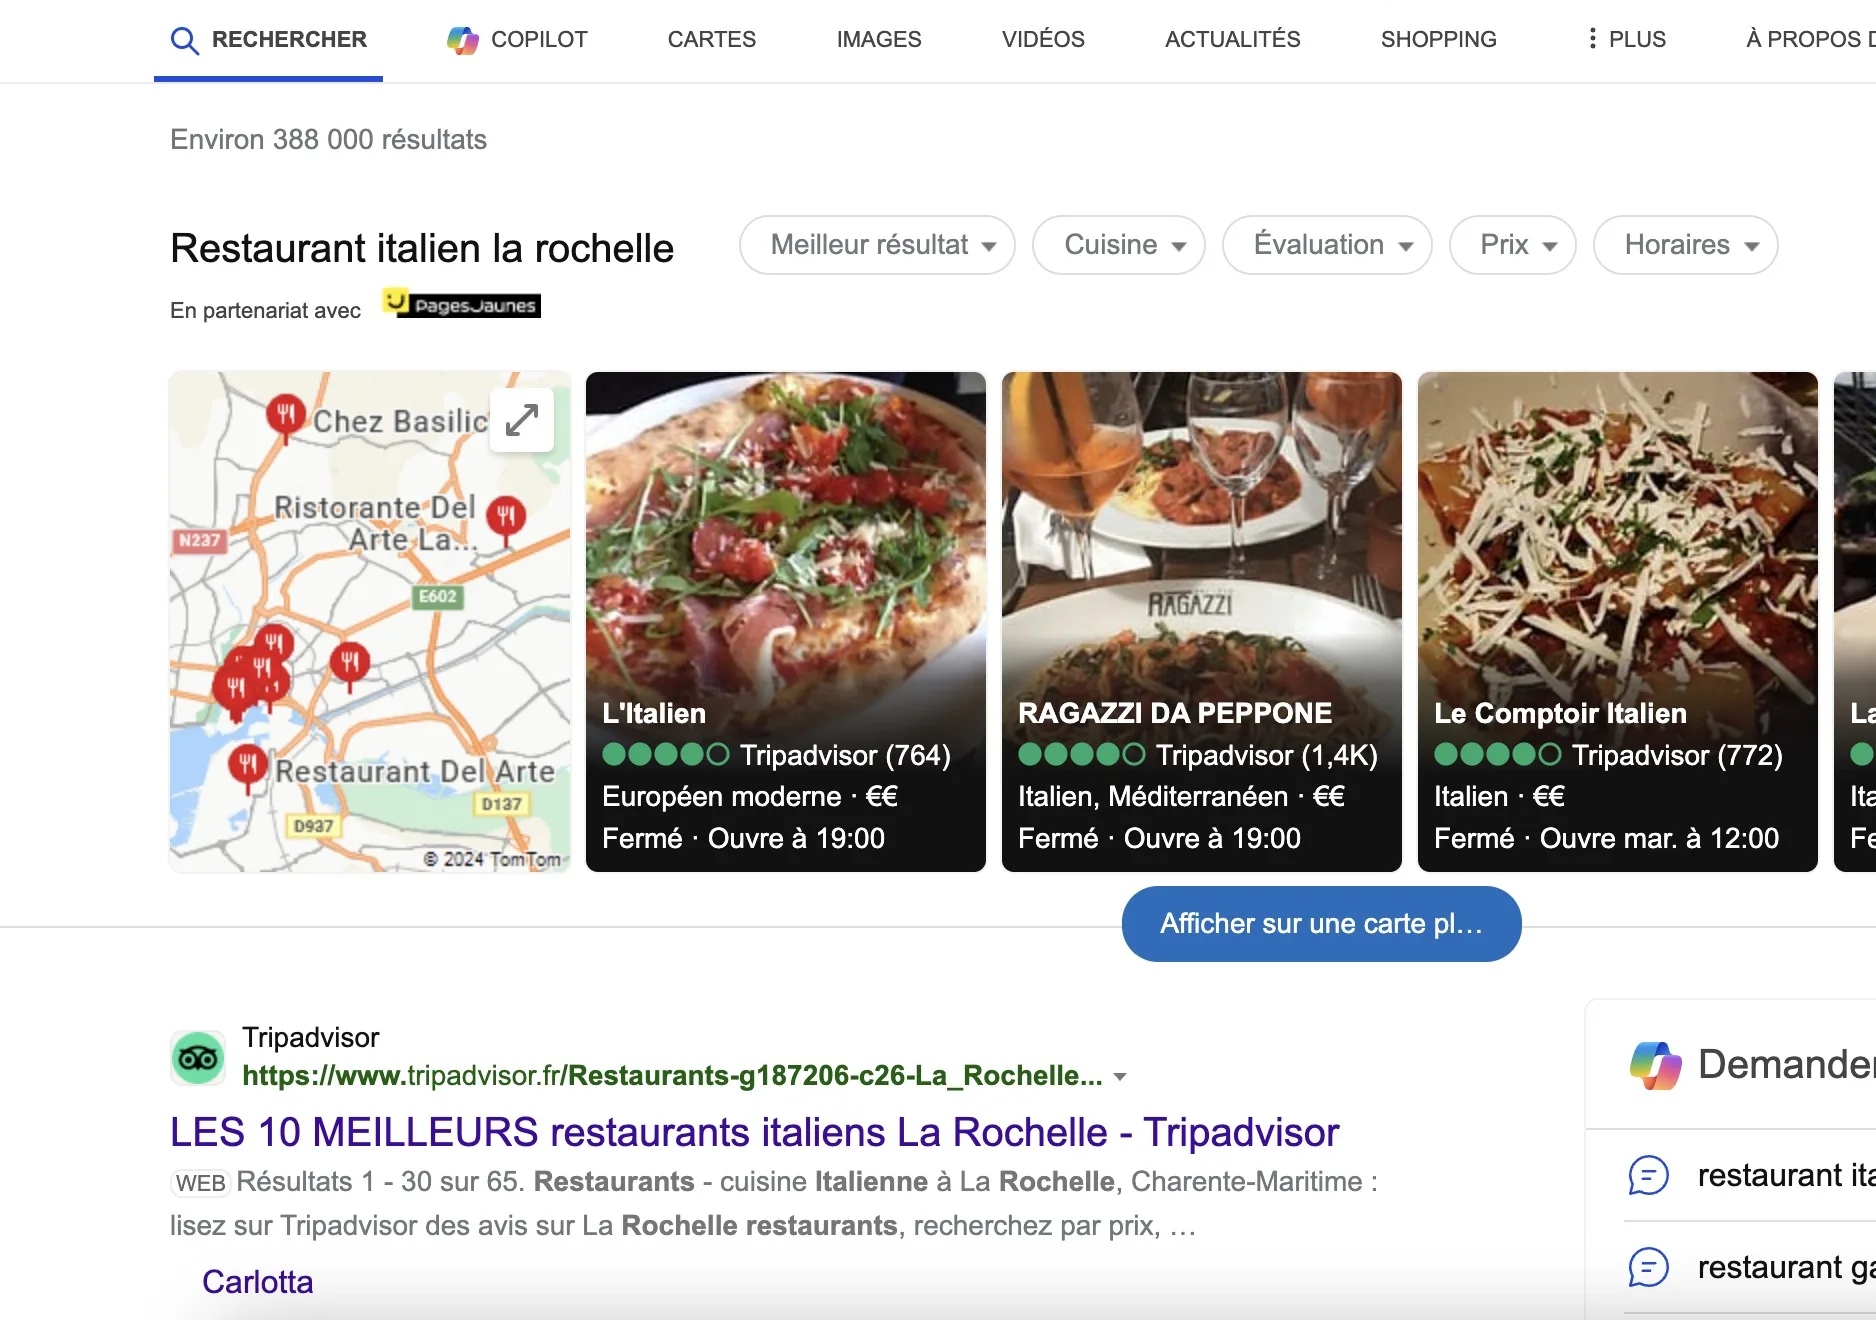Switch to the ACTUALITÉS tab
This screenshot has height=1320, width=1876.
(x=1232, y=40)
